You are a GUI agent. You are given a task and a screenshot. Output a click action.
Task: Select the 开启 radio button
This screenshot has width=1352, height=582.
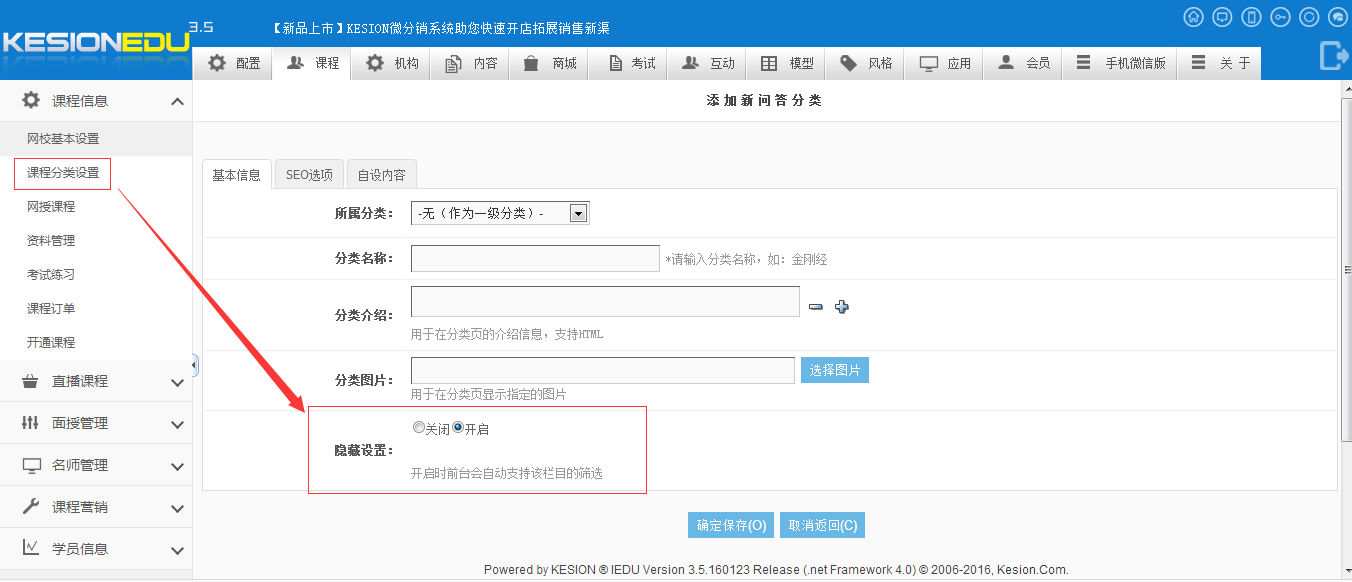[458, 427]
